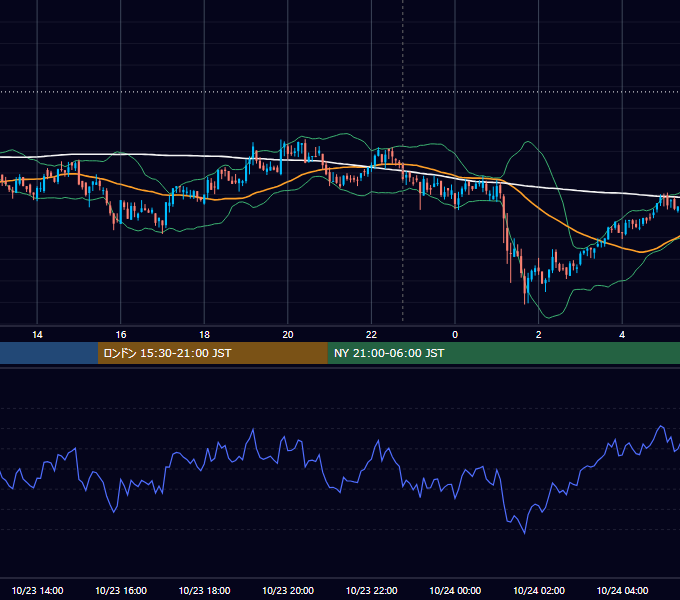
Task: Click the 2 hour label on price chart axis
Action: click(x=539, y=335)
